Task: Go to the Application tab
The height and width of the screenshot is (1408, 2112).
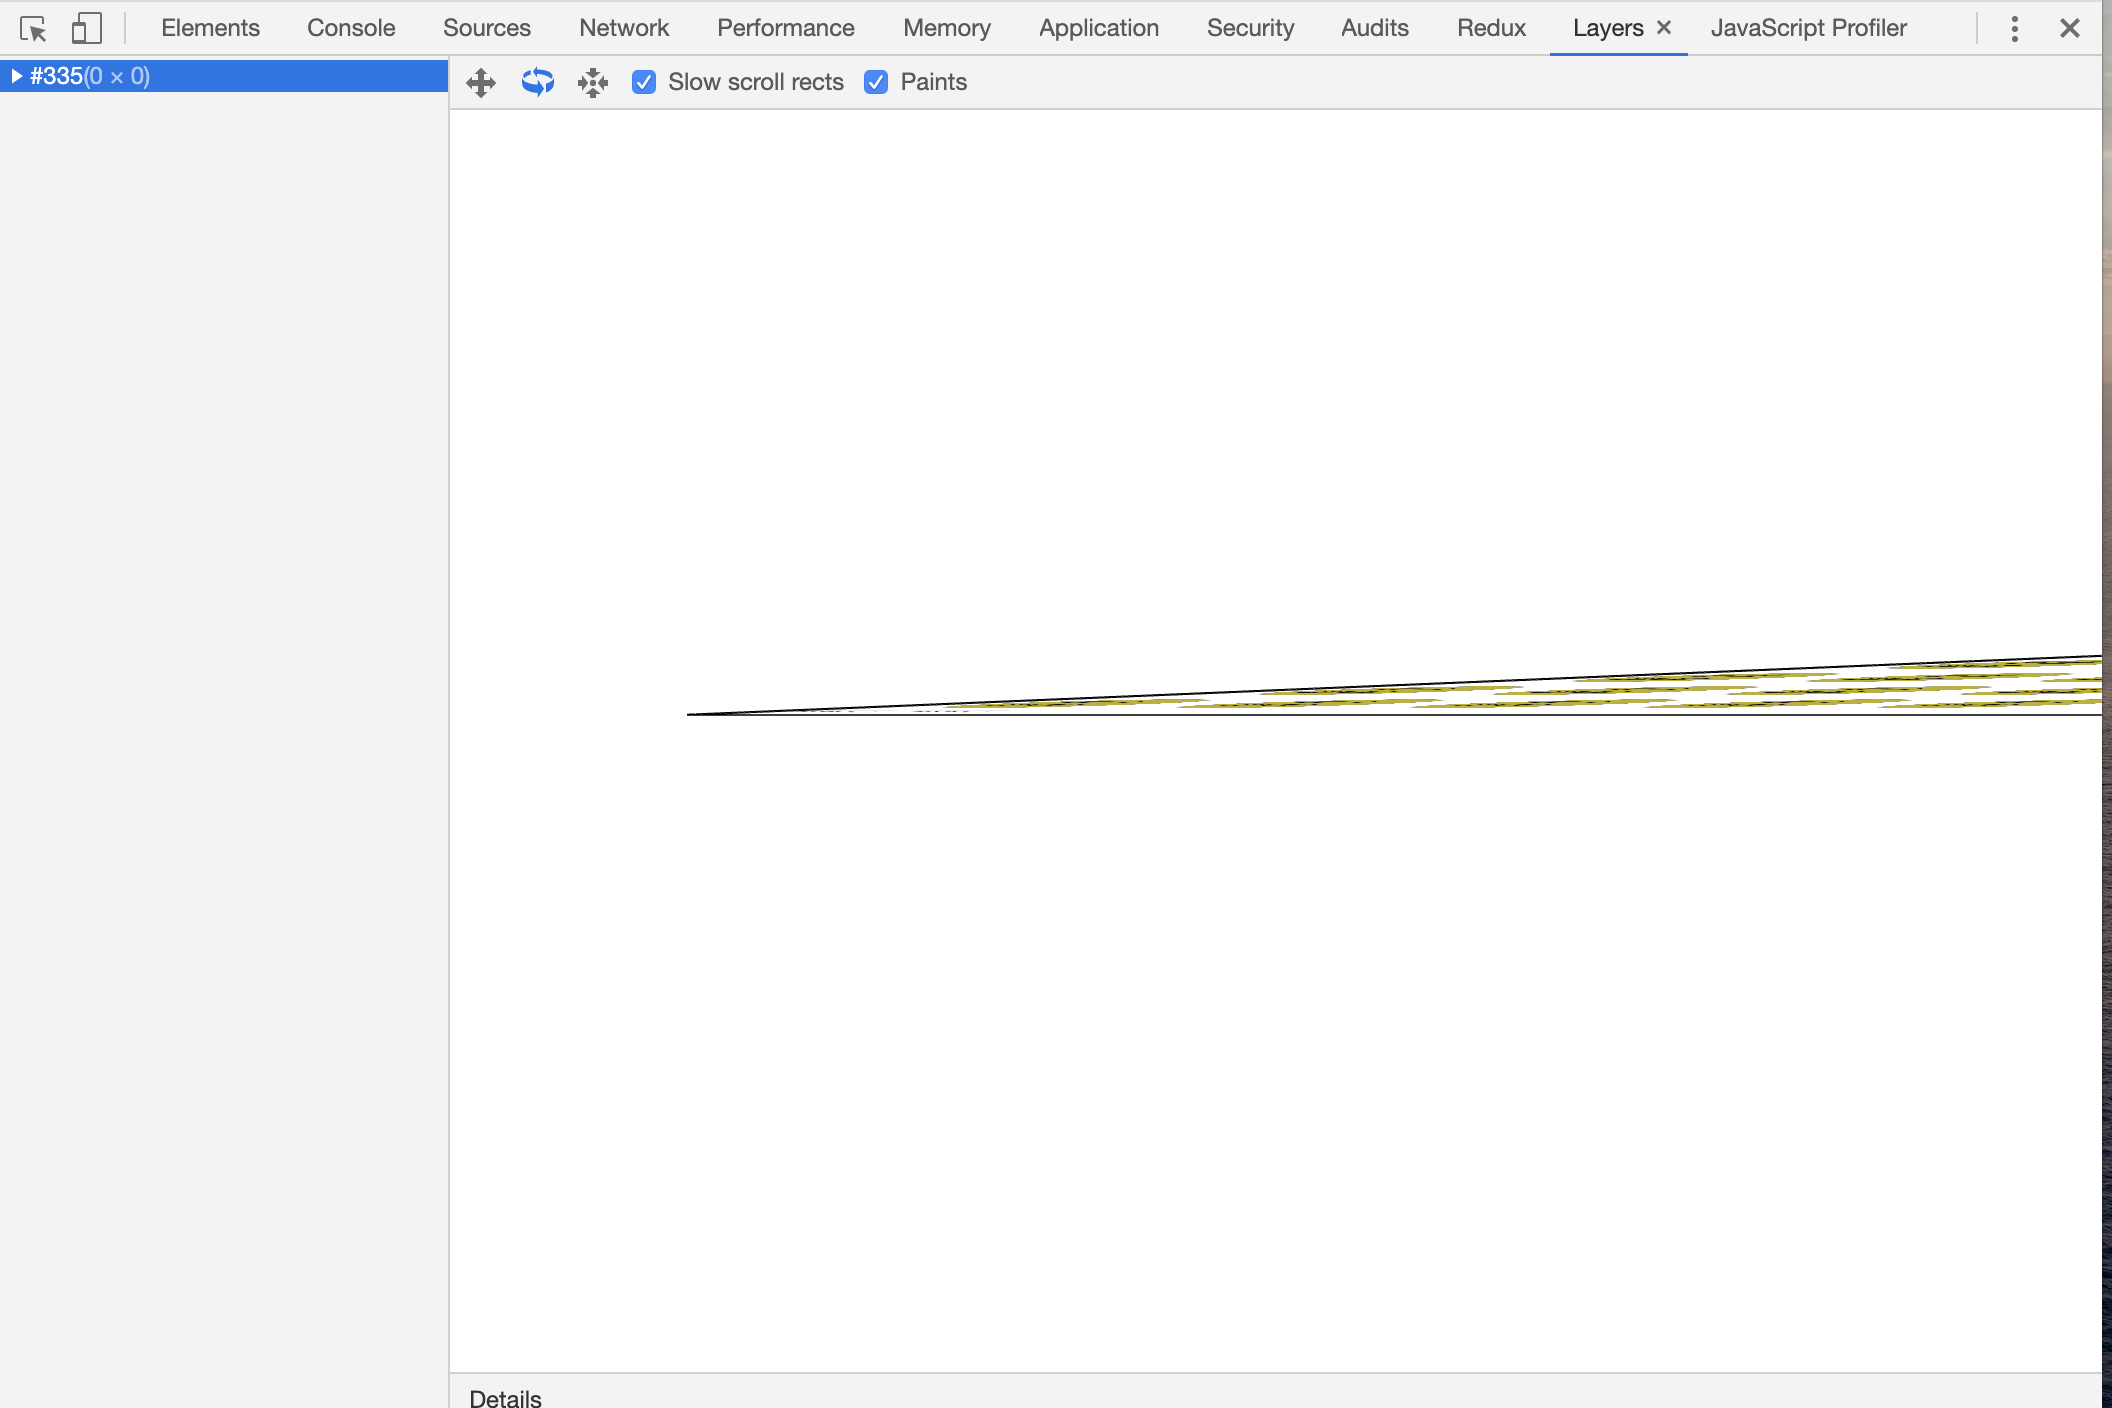Action: [x=1098, y=28]
